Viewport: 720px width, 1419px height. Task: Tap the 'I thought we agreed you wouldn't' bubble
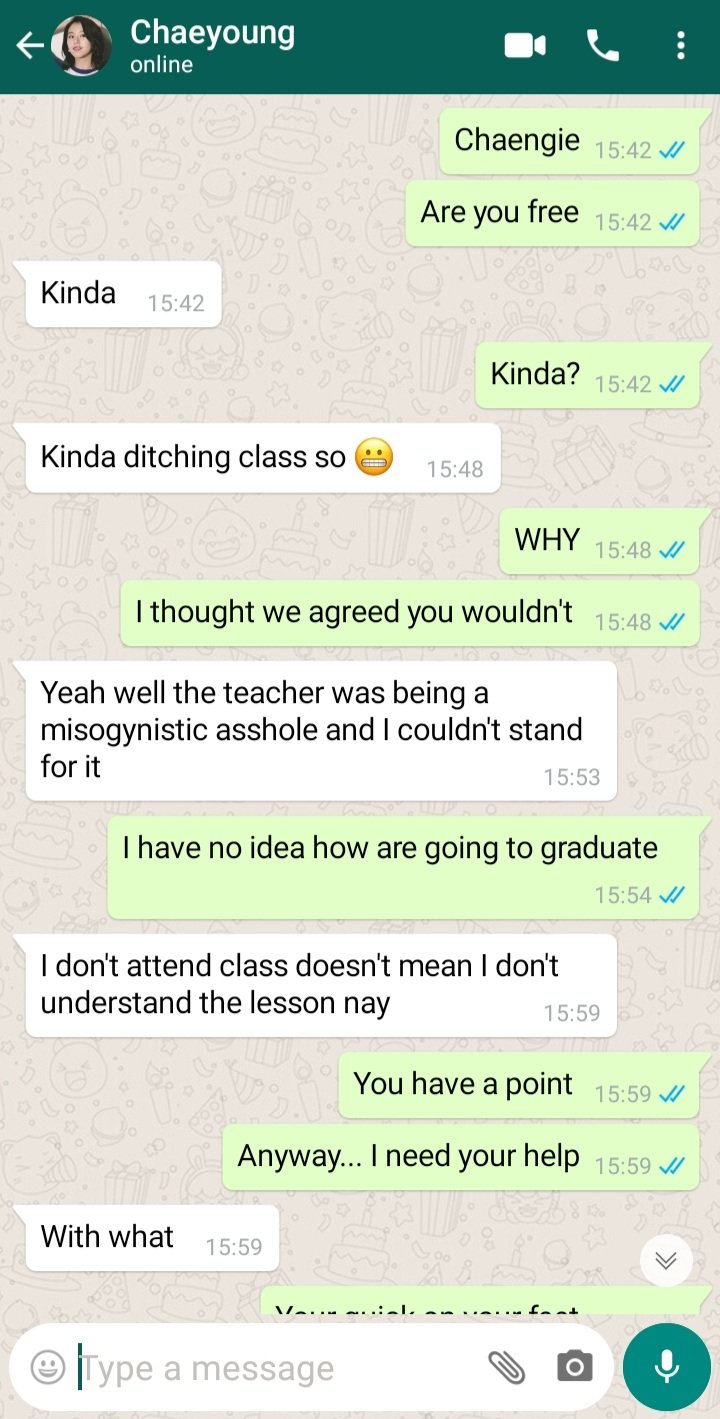tap(410, 613)
